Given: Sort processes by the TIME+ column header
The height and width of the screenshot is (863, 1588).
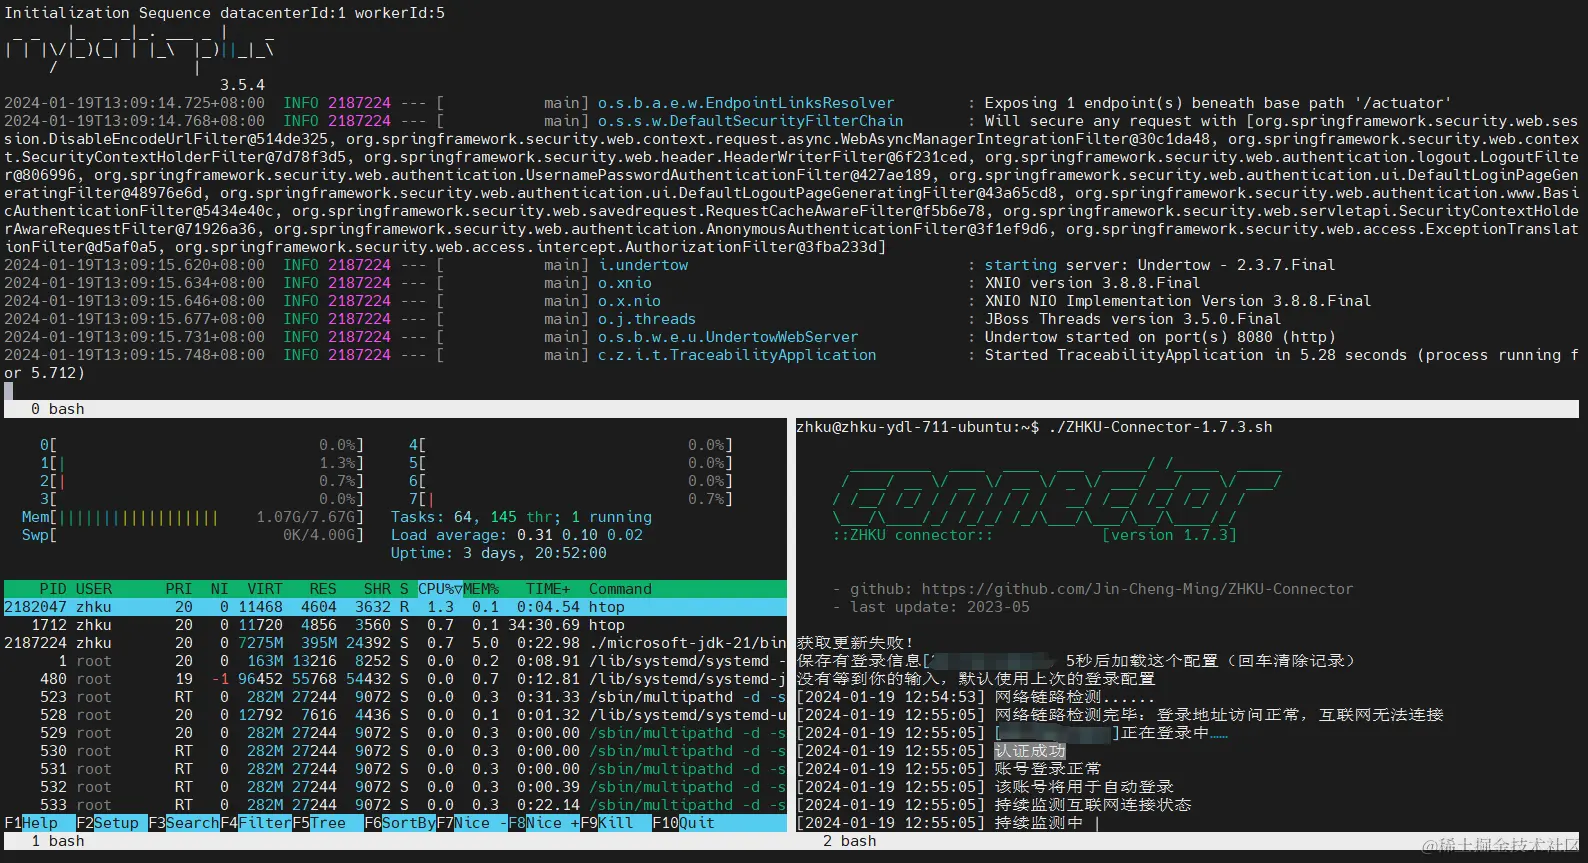Looking at the screenshot, I should coord(548,589).
